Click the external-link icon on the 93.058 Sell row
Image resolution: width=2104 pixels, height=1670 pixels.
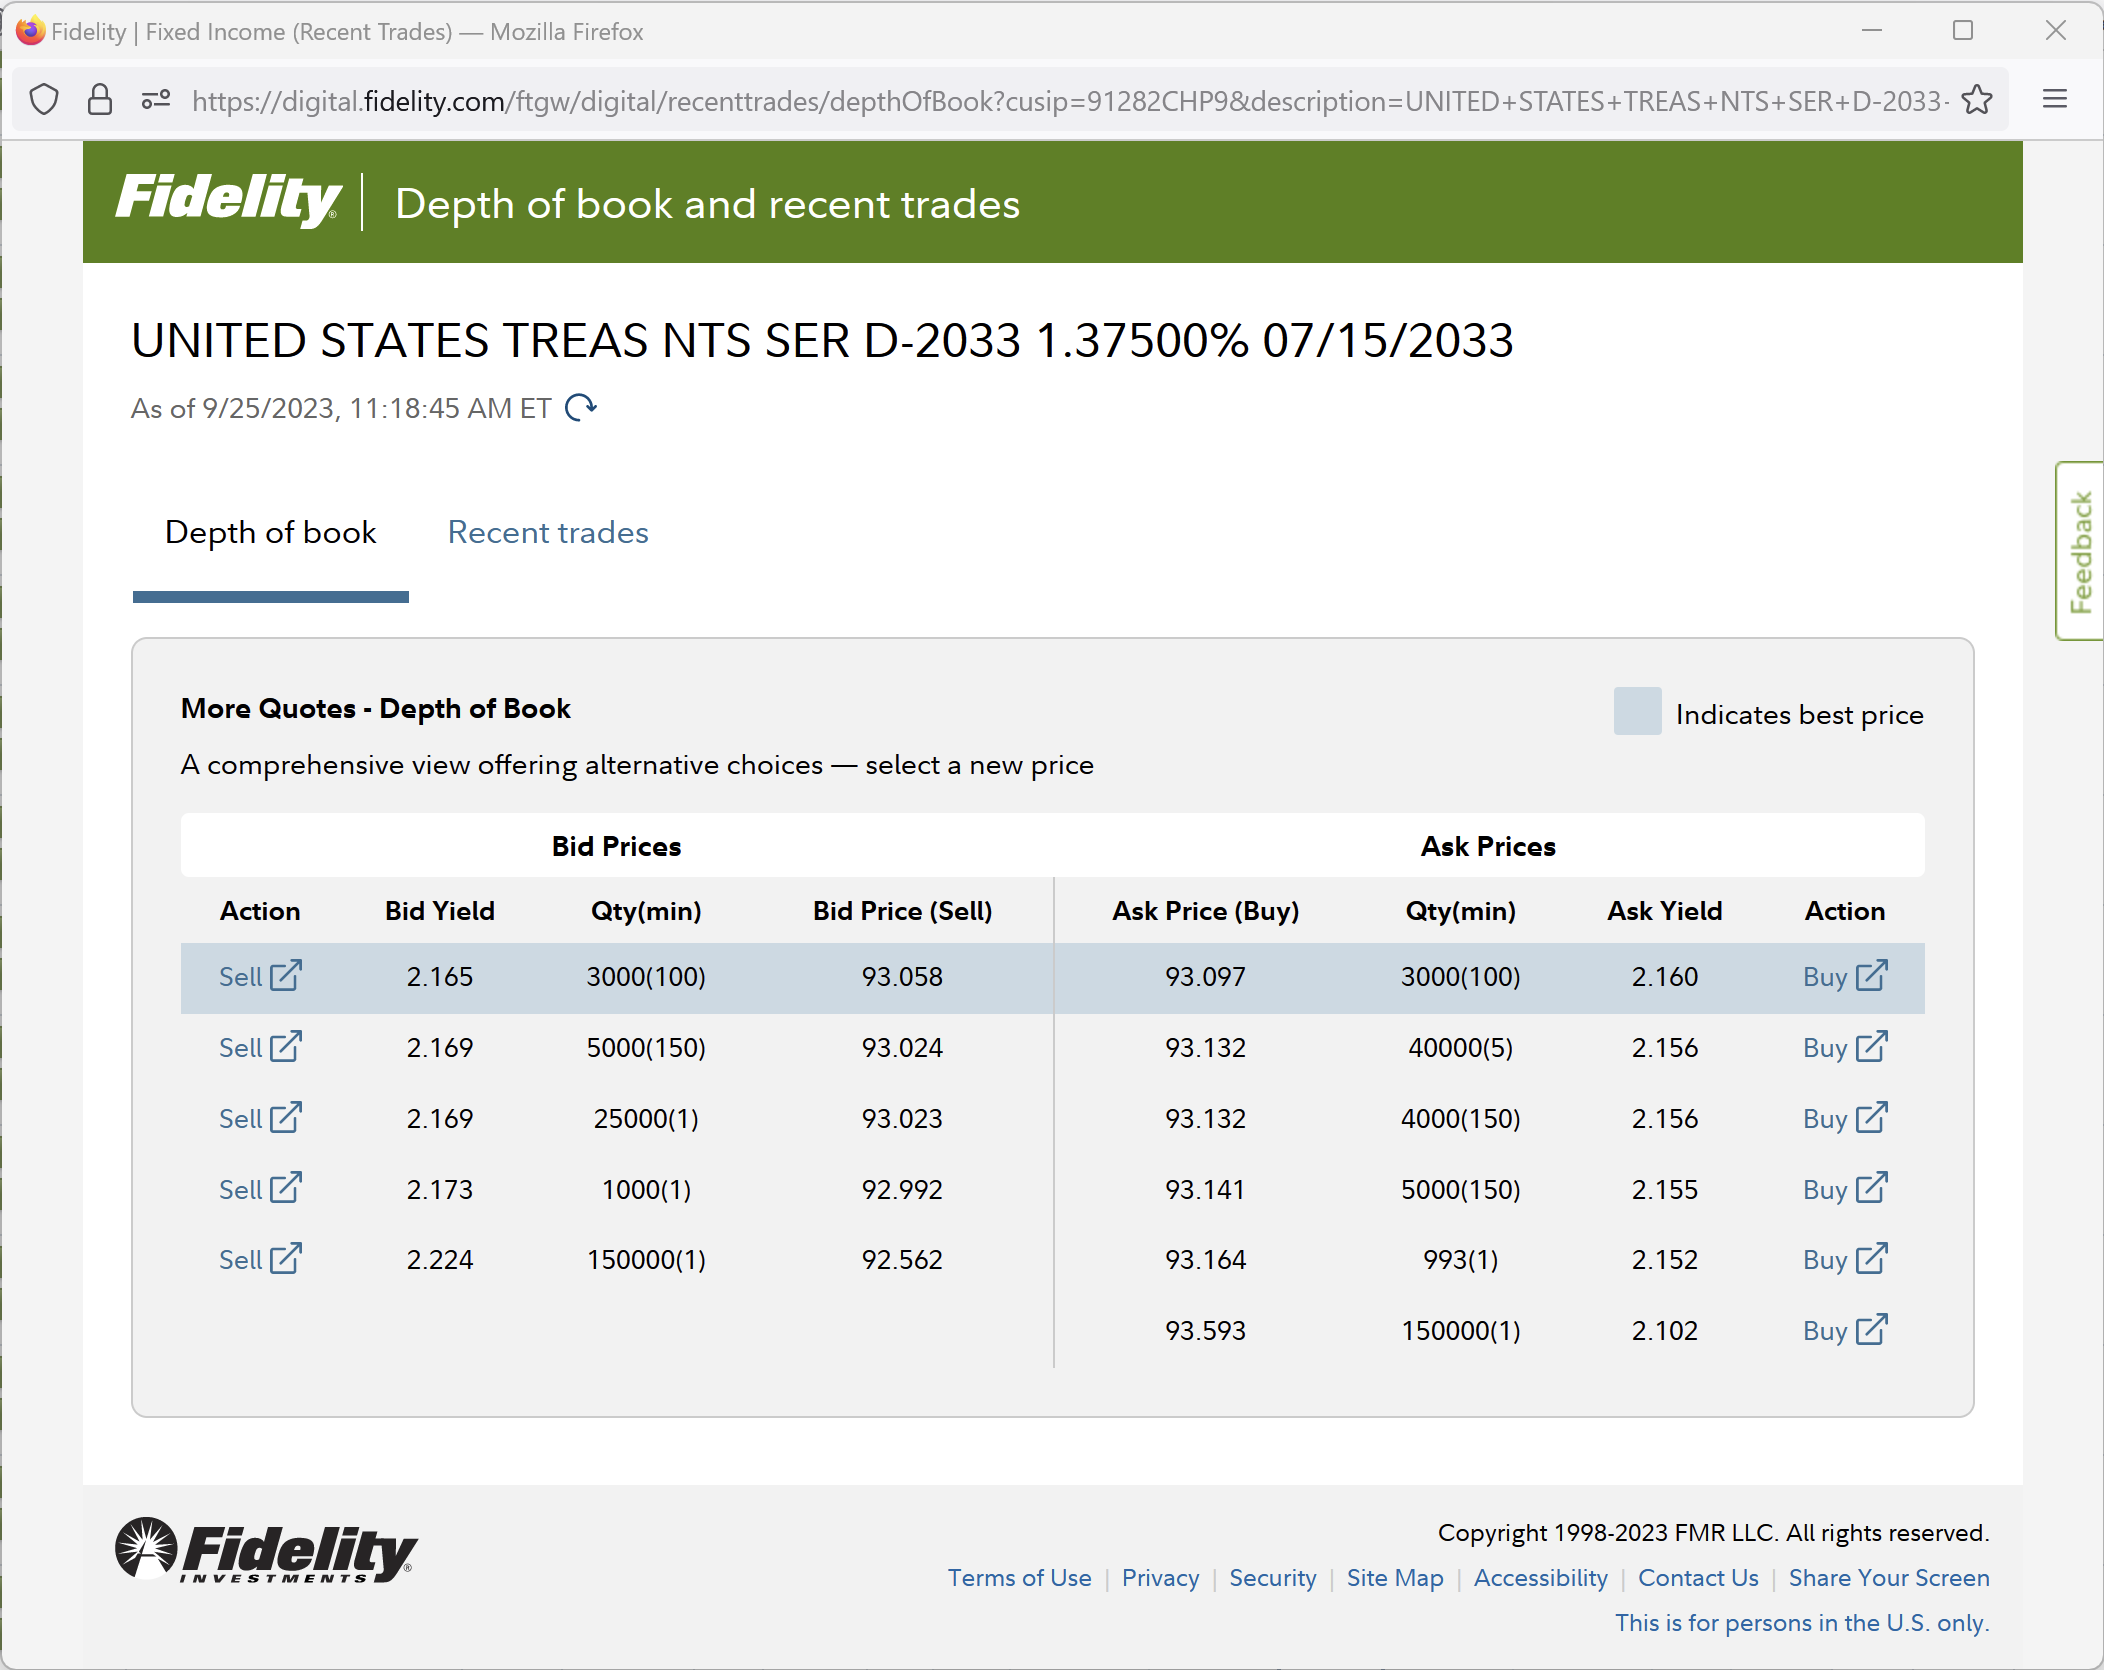tap(286, 976)
